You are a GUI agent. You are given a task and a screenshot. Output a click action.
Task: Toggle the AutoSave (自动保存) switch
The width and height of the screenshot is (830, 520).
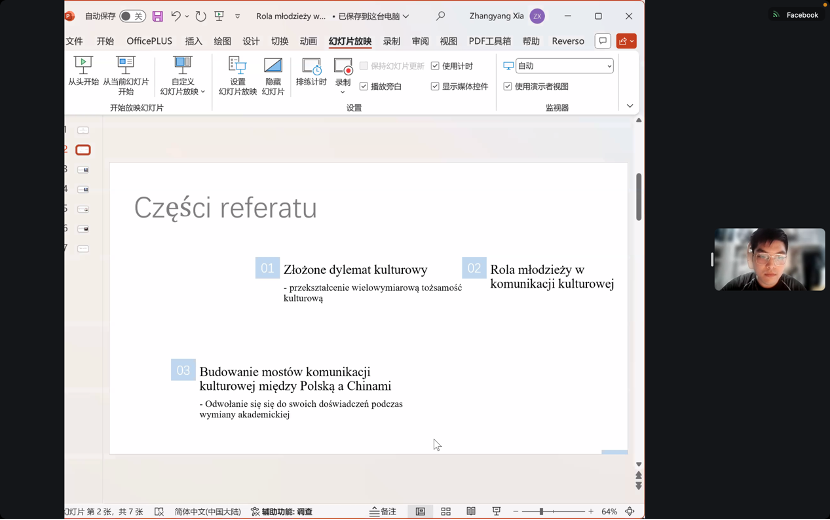[x=131, y=16]
